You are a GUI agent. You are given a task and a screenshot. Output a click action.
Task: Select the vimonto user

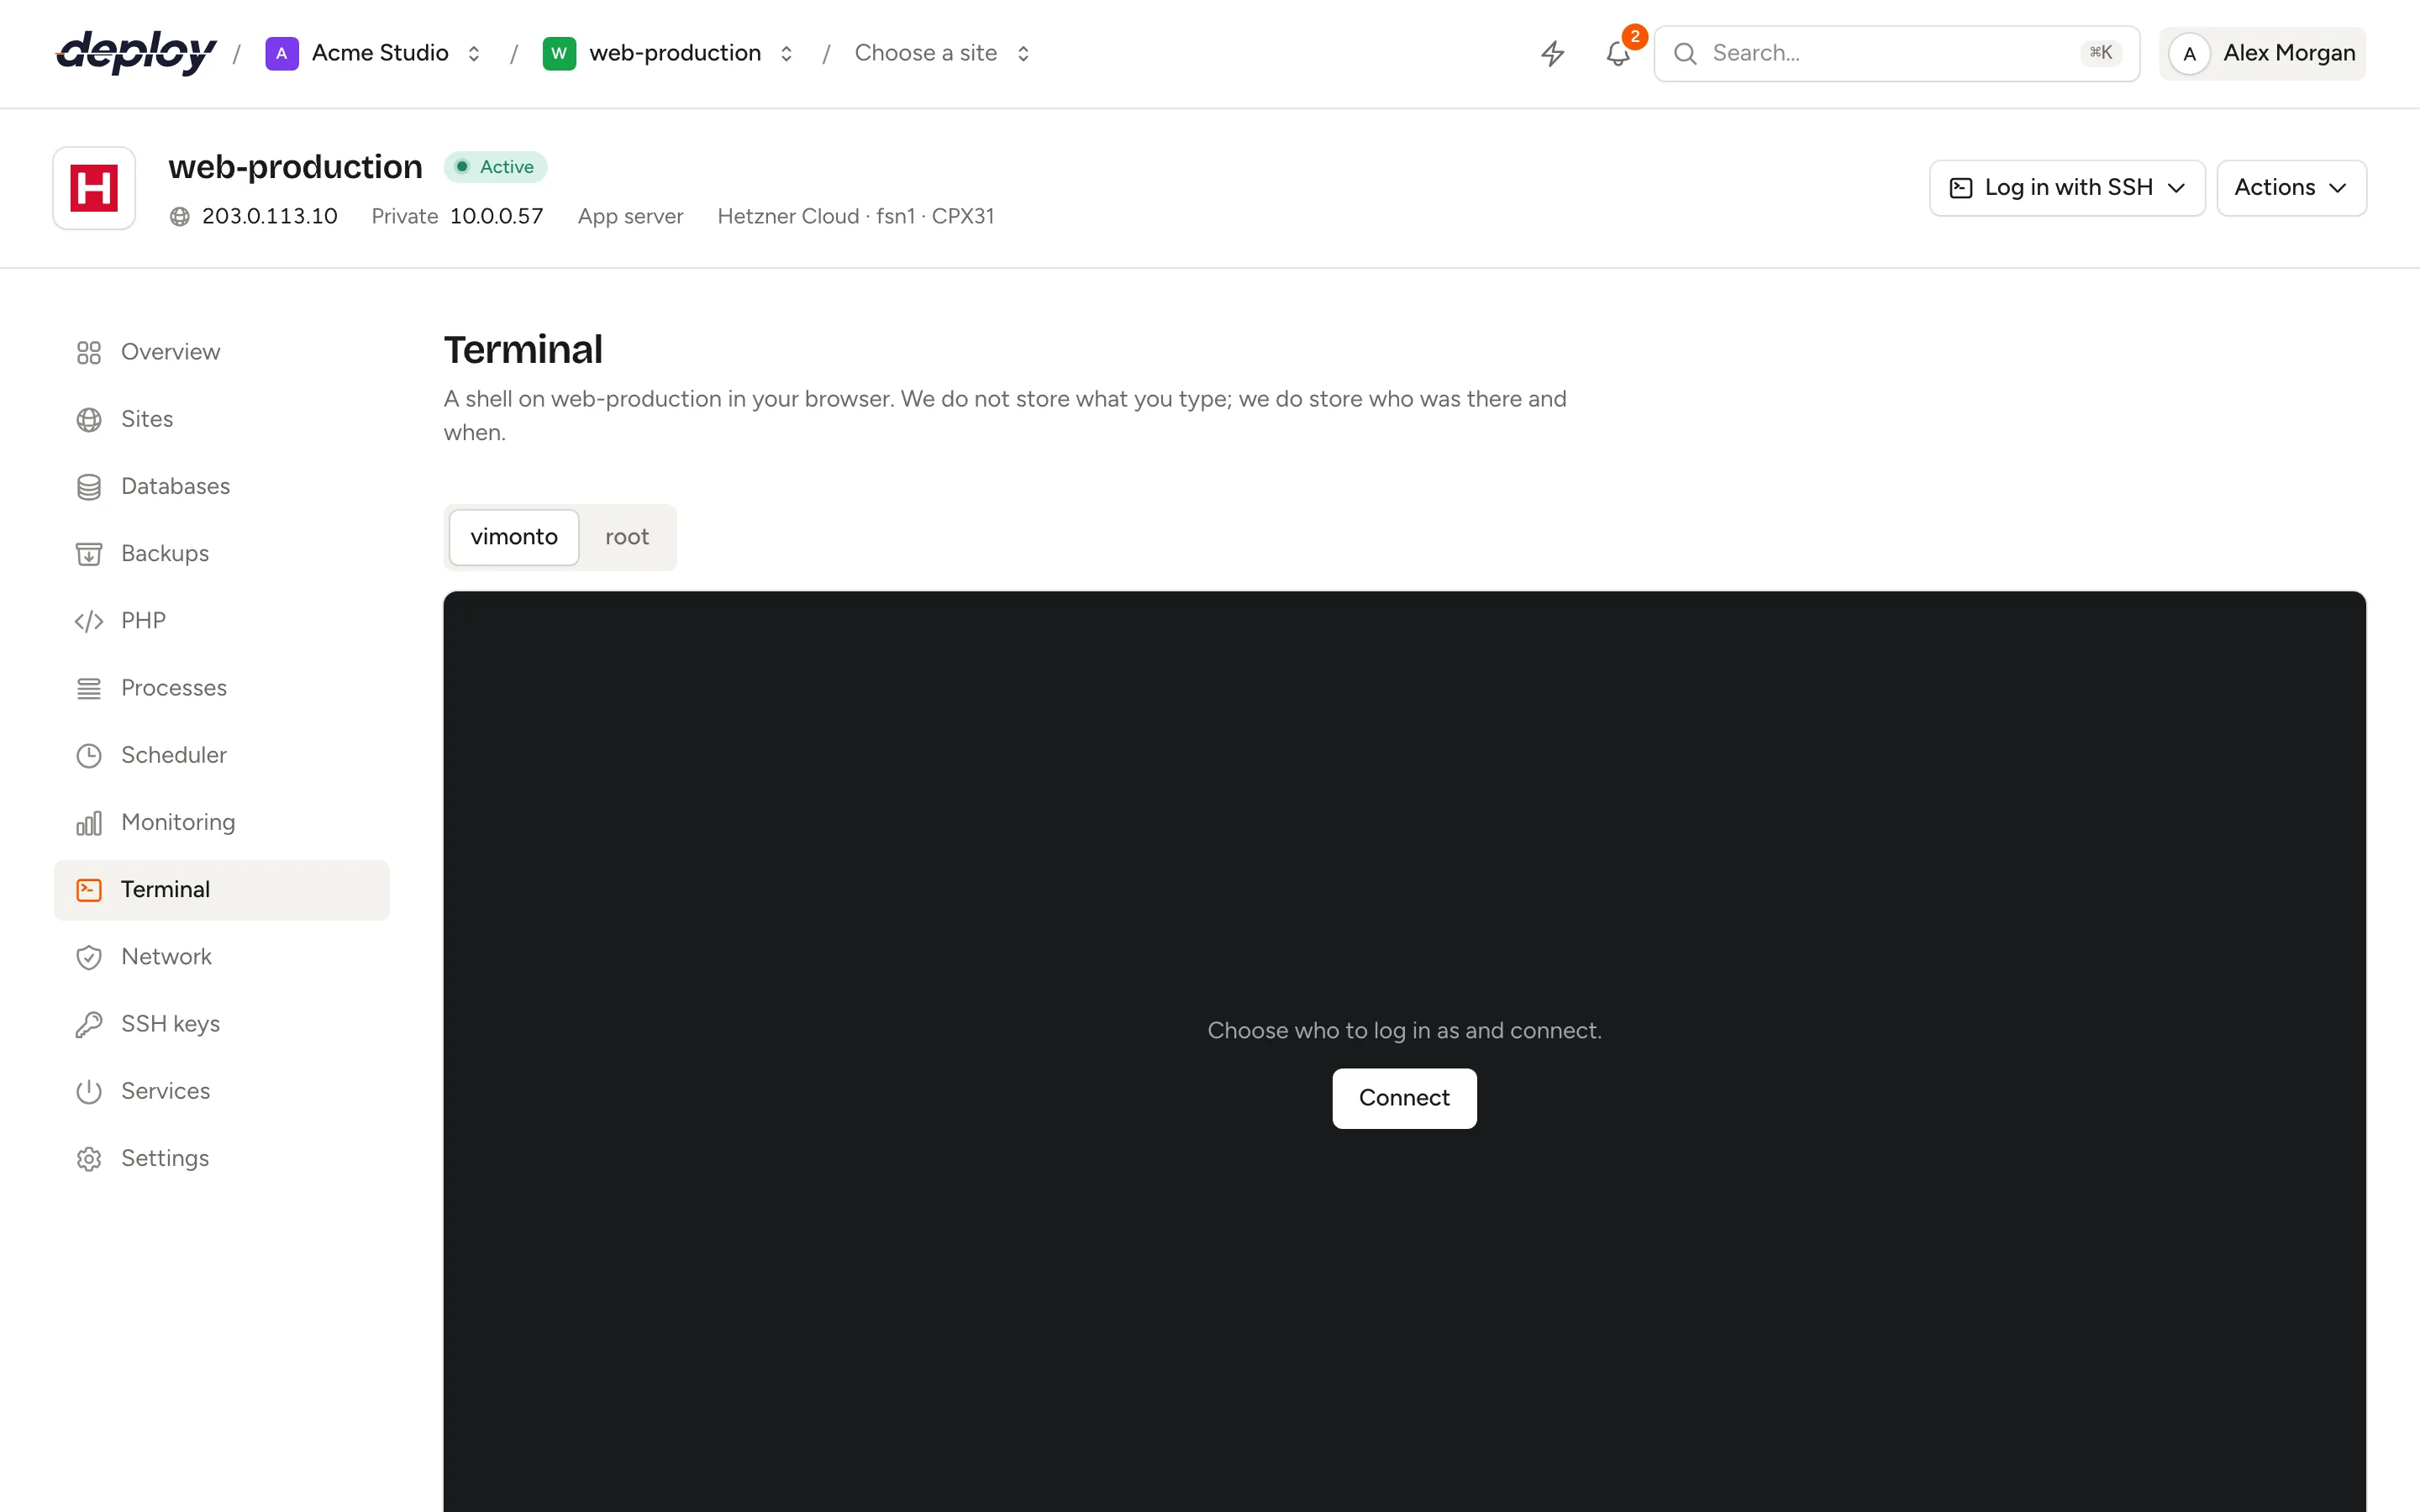[514, 537]
